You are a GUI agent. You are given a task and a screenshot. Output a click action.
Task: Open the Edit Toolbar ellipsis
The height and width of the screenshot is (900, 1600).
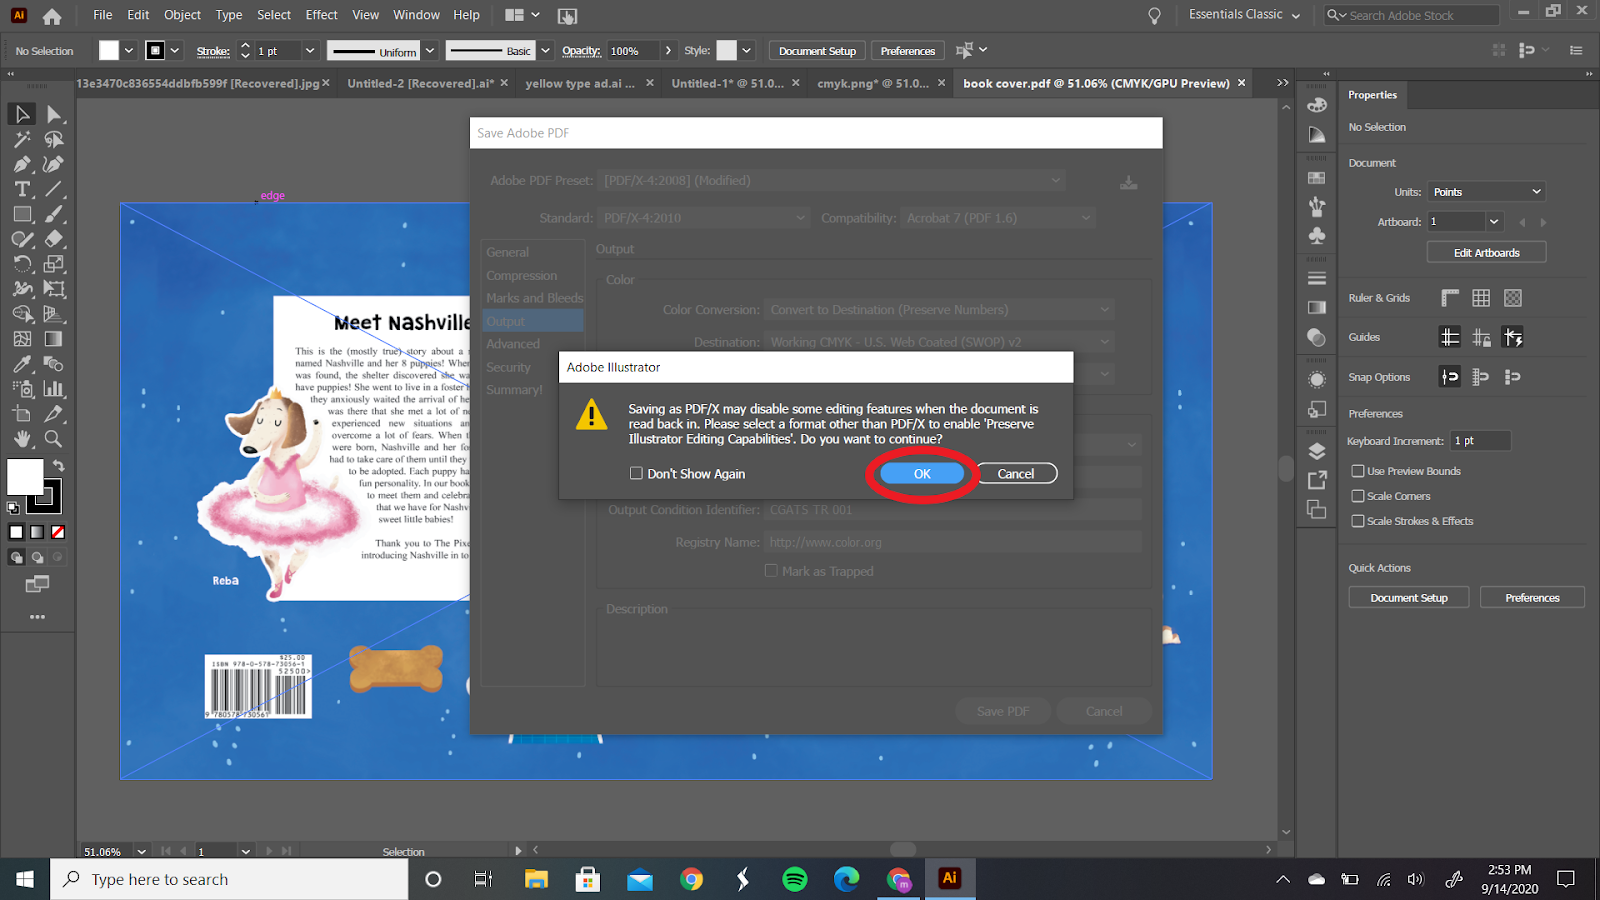38,617
